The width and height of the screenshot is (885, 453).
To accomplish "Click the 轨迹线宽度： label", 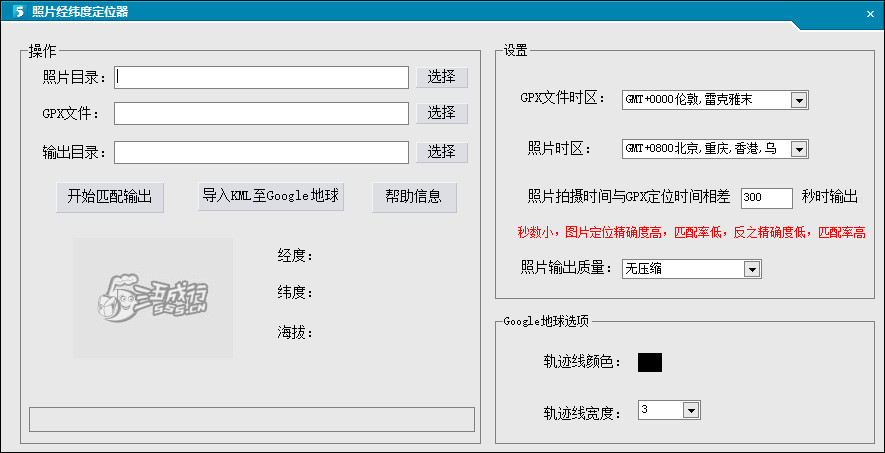I will [x=582, y=414].
